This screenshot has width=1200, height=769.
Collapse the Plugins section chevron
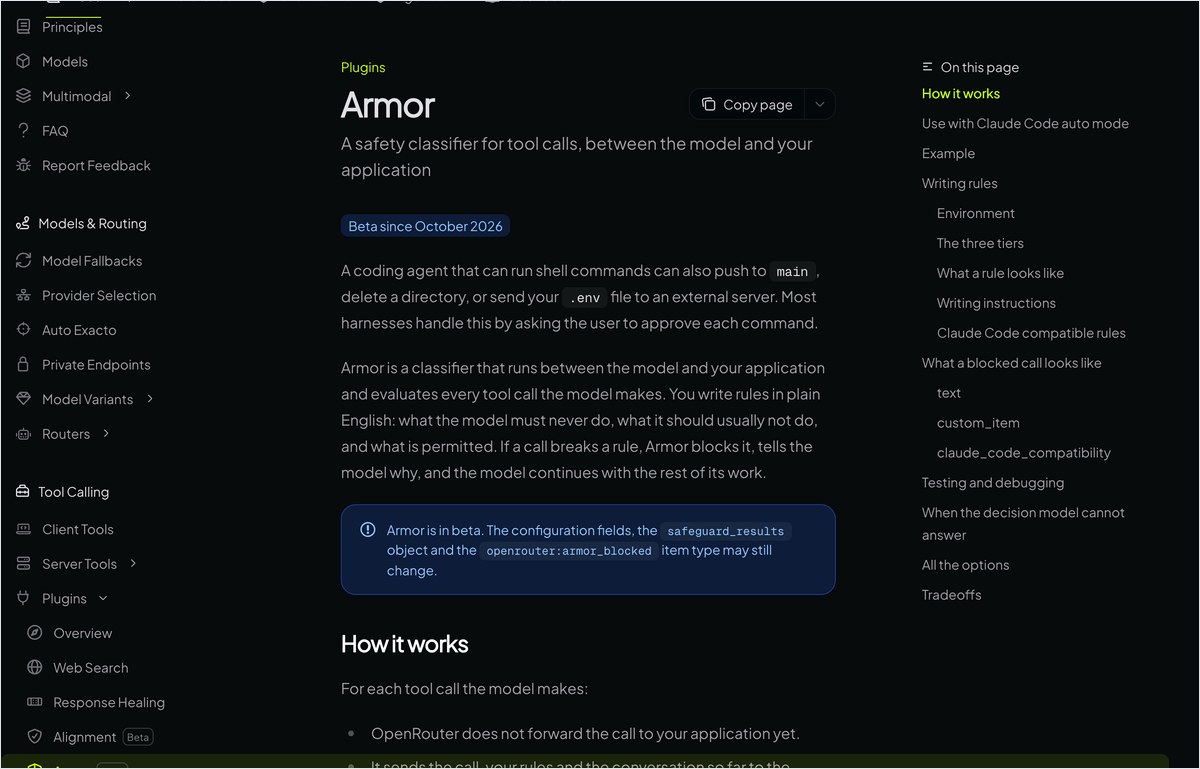103,598
